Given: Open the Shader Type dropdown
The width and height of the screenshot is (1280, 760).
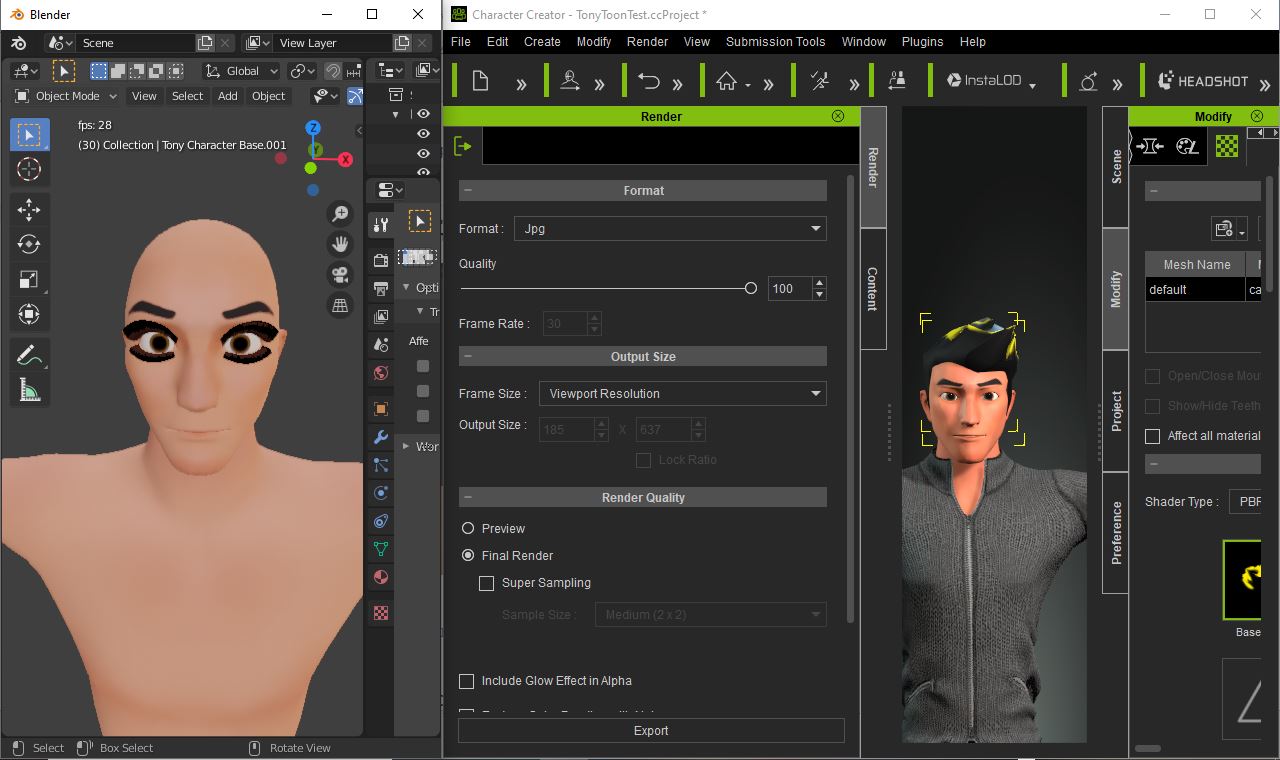Looking at the screenshot, I should coord(1245,502).
